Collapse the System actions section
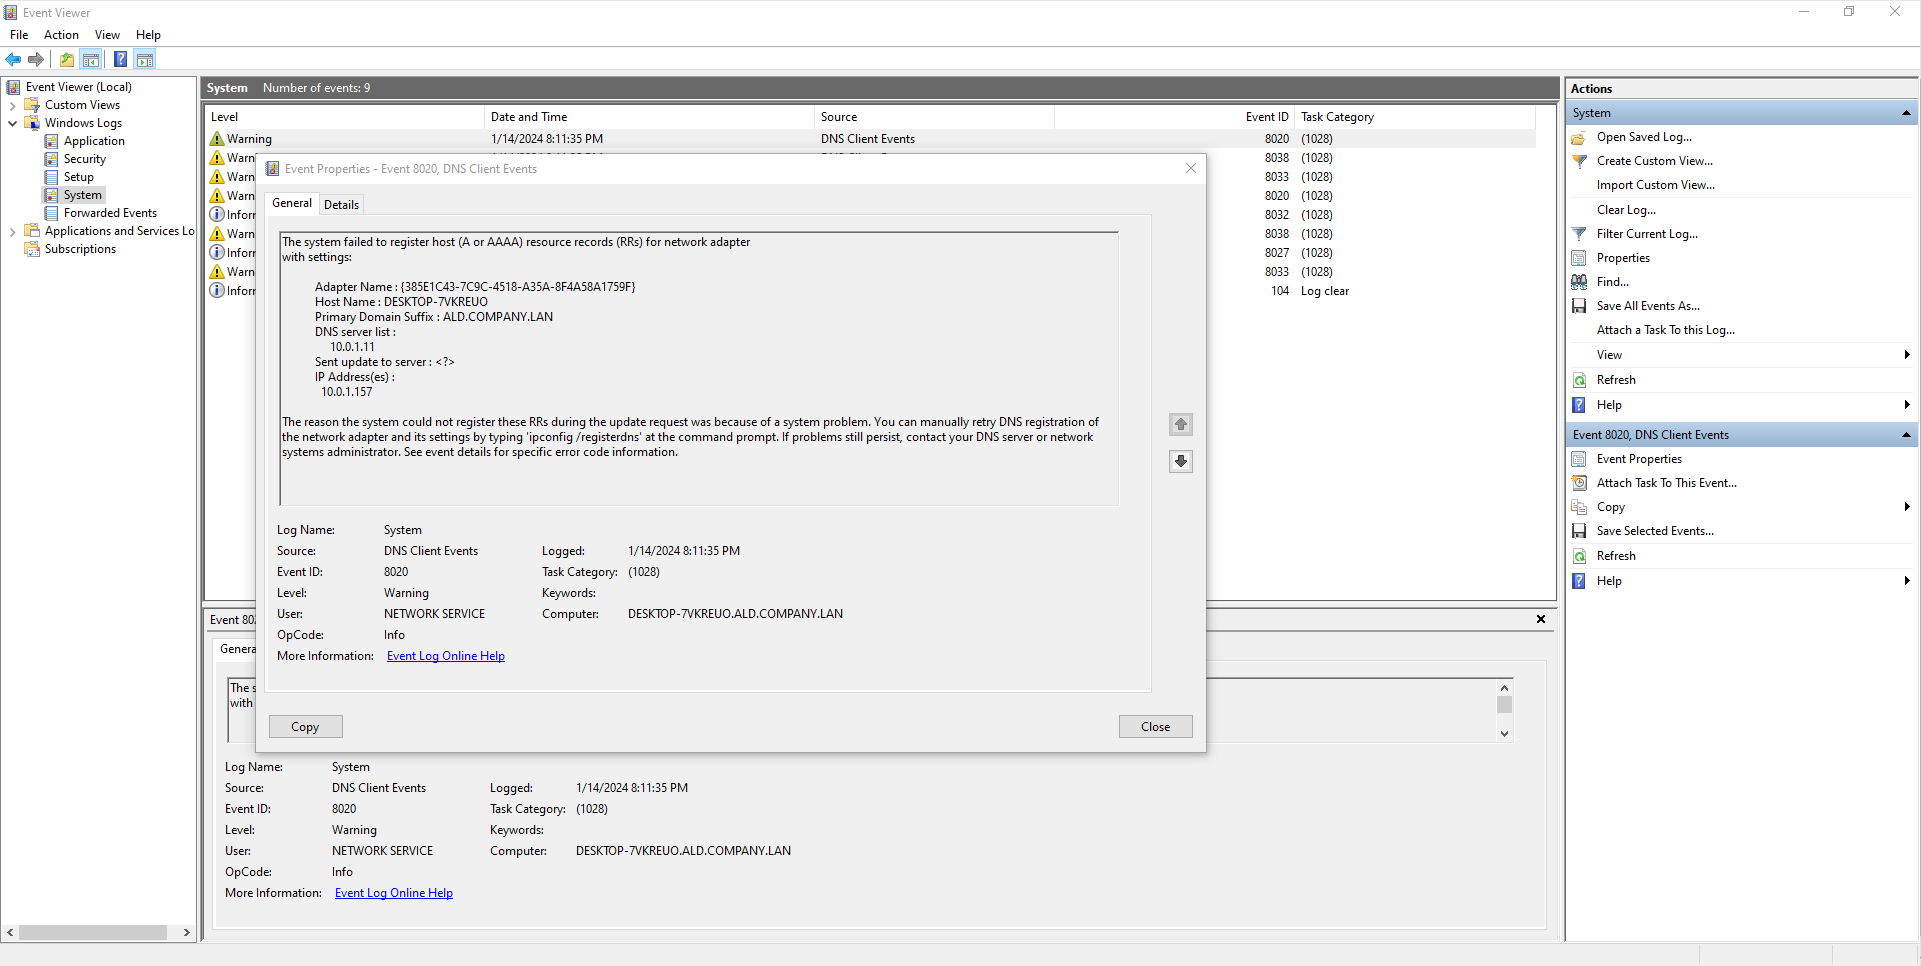This screenshot has width=1921, height=966. (x=1906, y=113)
